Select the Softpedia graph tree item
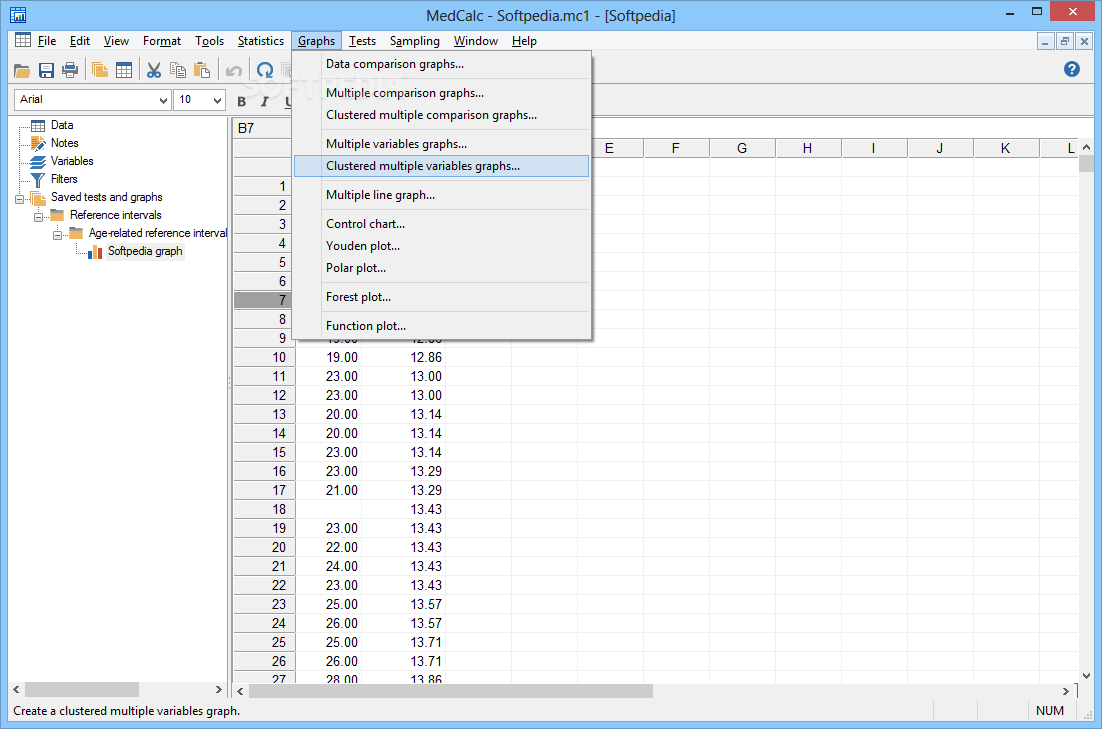This screenshot has height=729, width=1102. (145, 251)
